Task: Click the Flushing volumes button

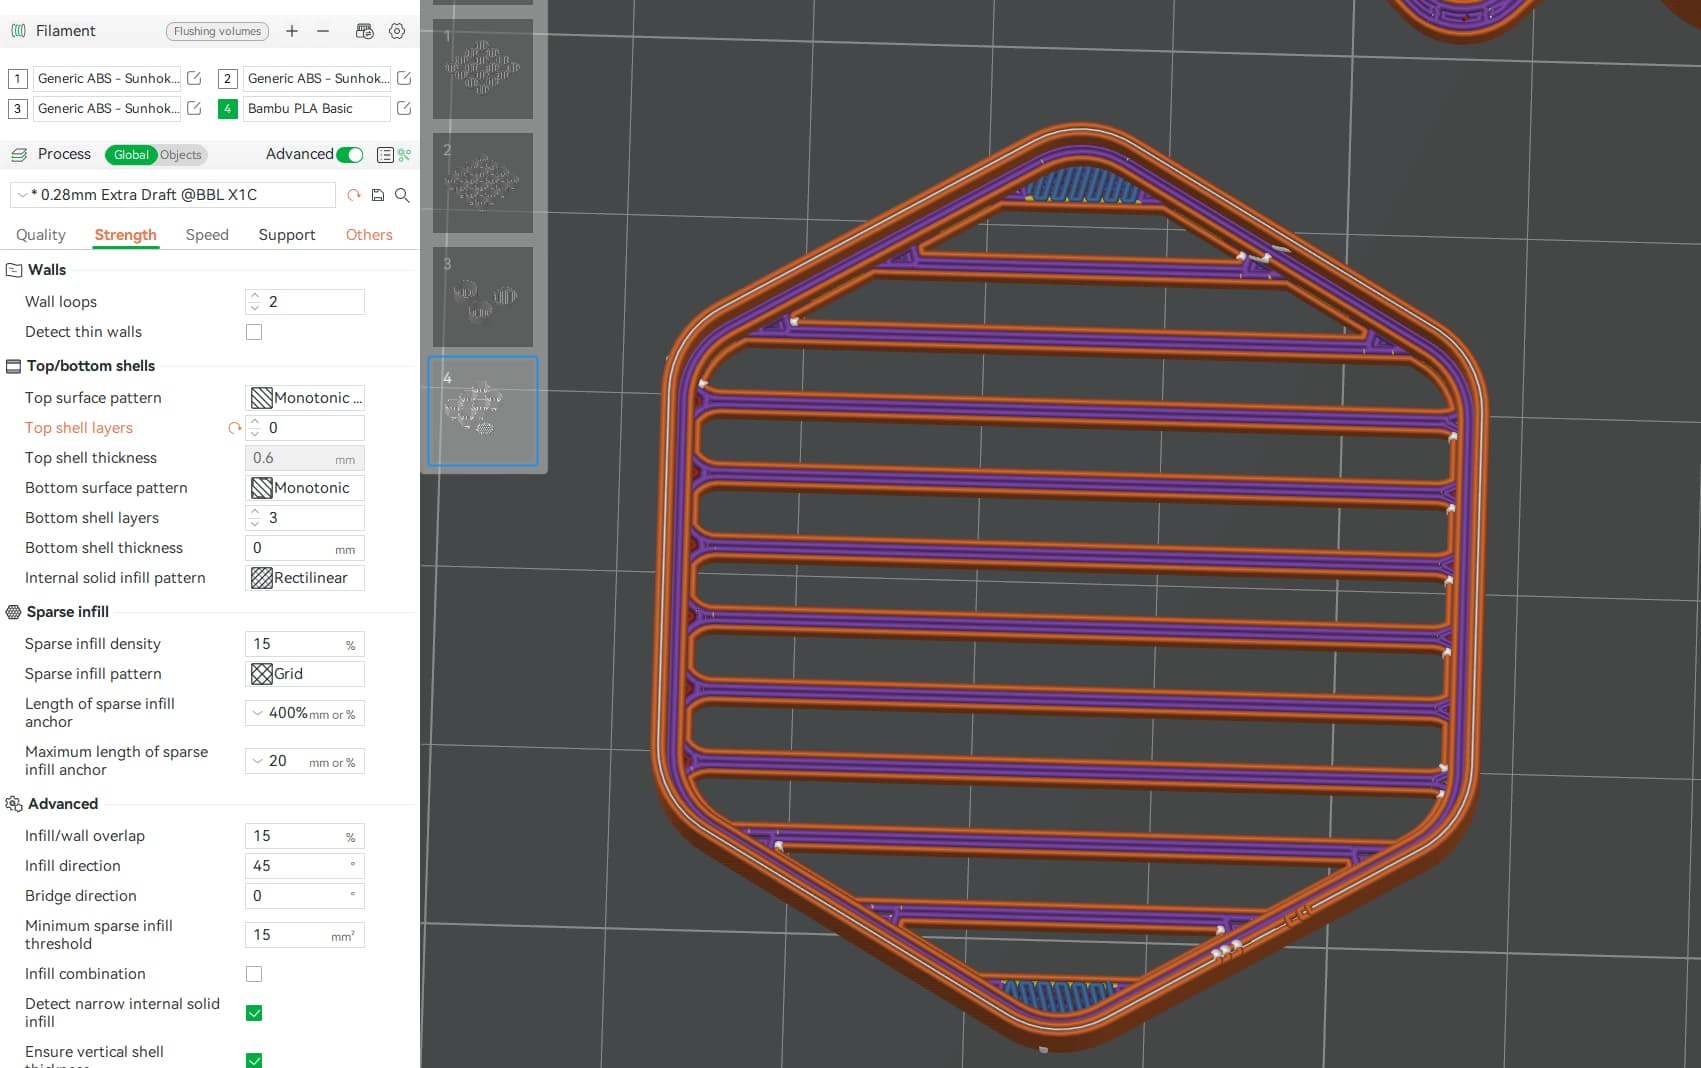Action: [x=217, y=31]
